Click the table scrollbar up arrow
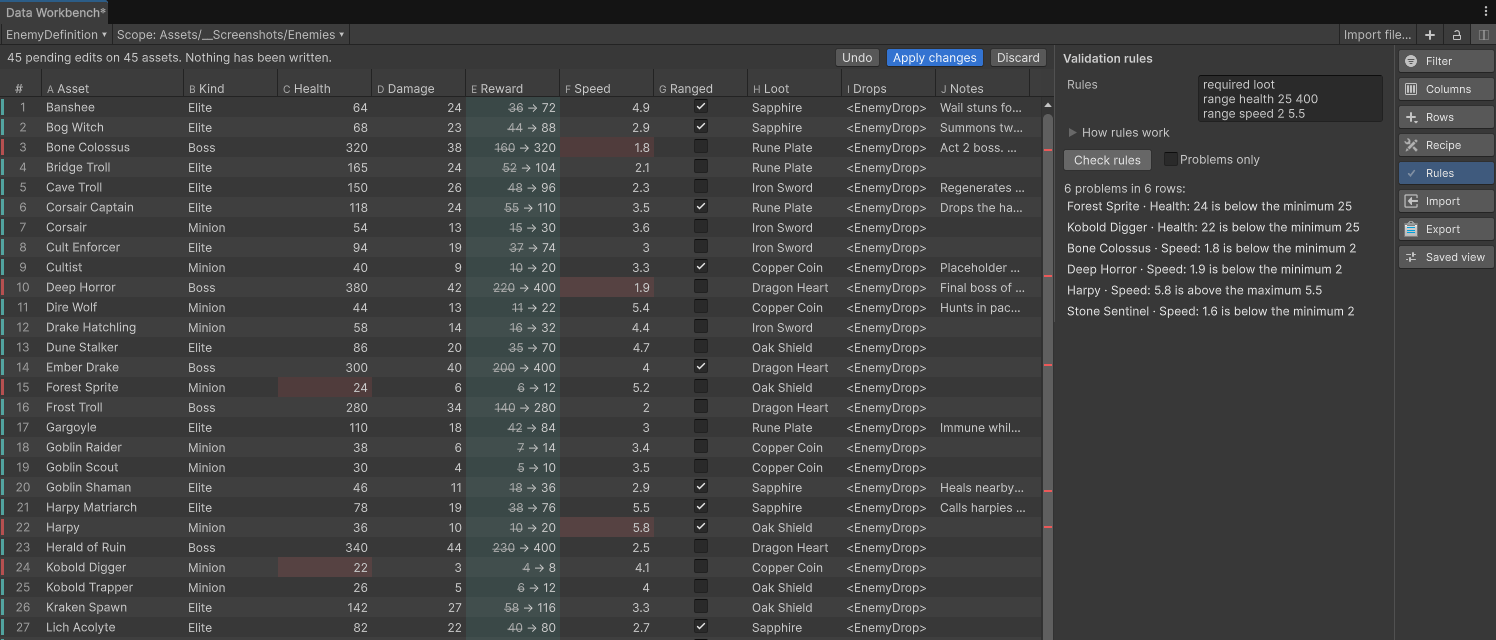 point(1047,105)
